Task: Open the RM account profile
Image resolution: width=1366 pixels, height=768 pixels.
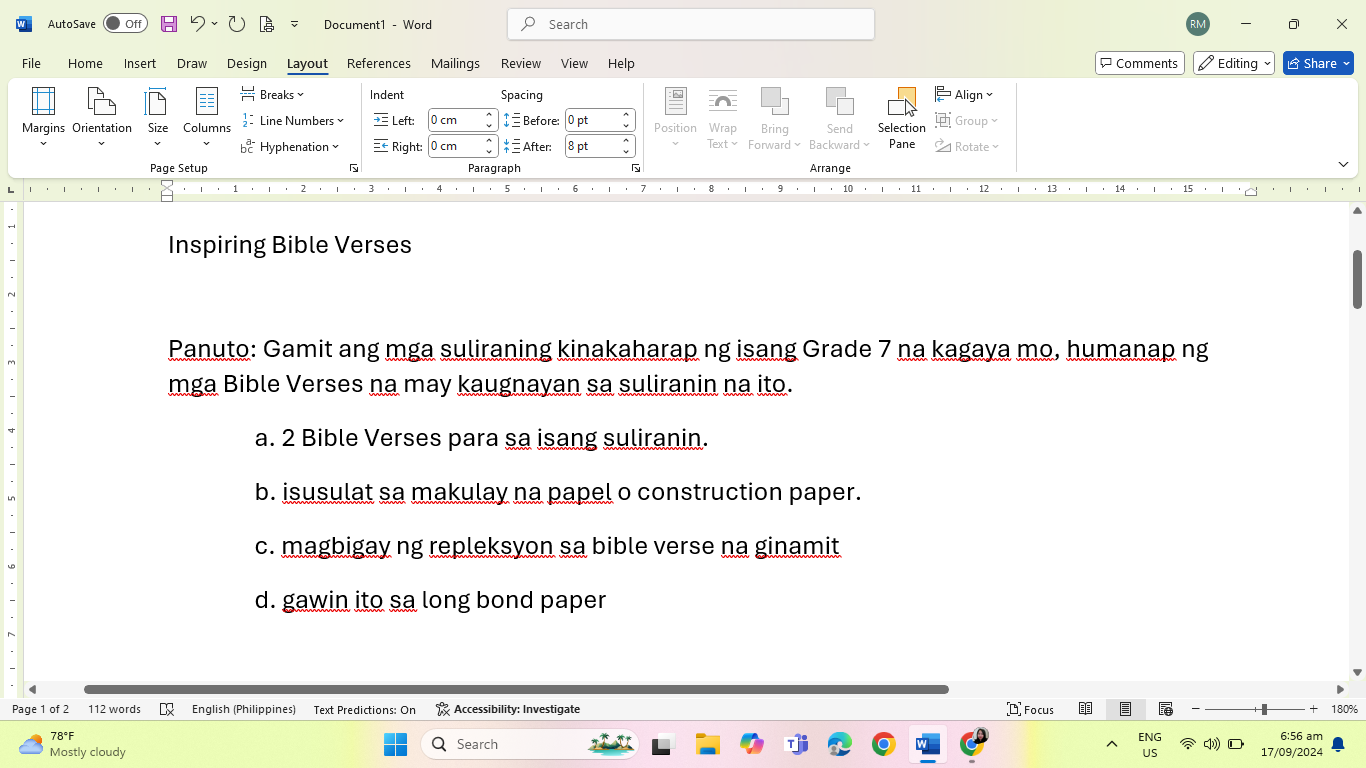Action: (1197, 24)
